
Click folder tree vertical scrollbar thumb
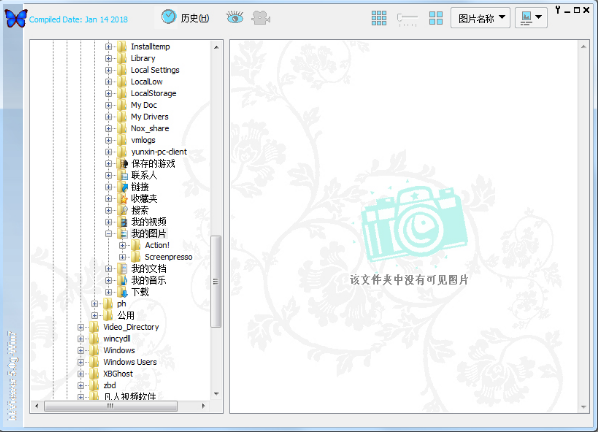(216, 282)
